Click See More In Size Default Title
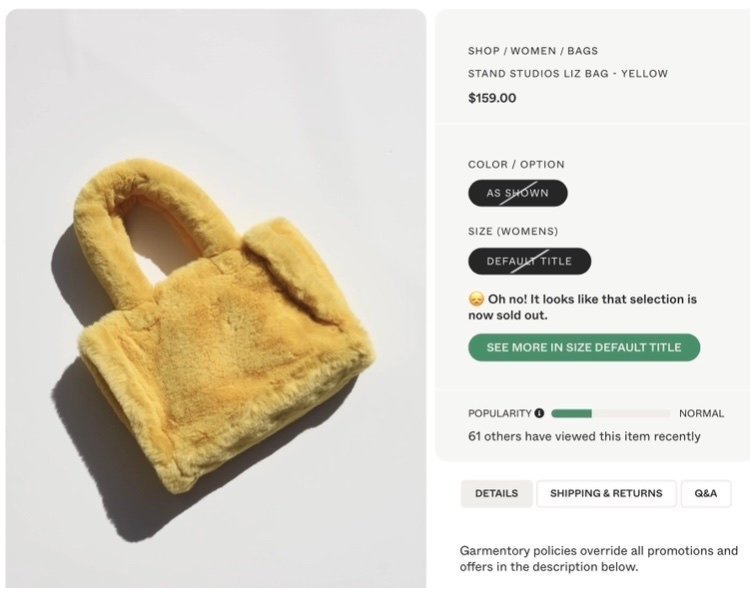This screenshot has height=594, width=750. coord(584,347)
